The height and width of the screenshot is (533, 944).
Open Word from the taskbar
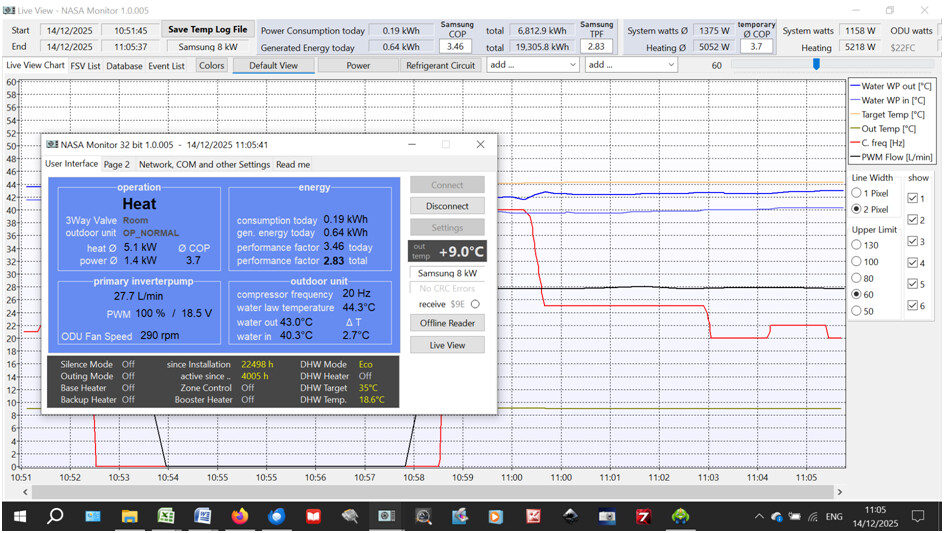pyautogui.click(x=202, y=516)
